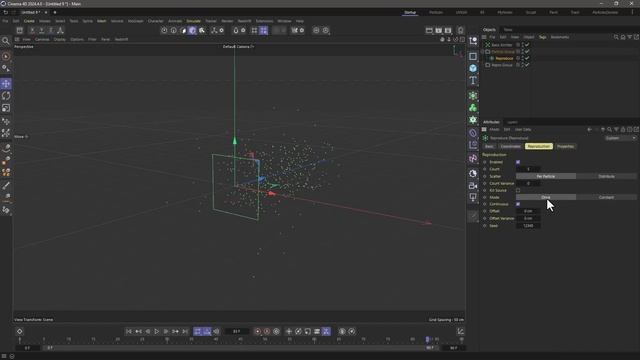Open the Attributes search icon
640x360 pixels.
(609, 129)
